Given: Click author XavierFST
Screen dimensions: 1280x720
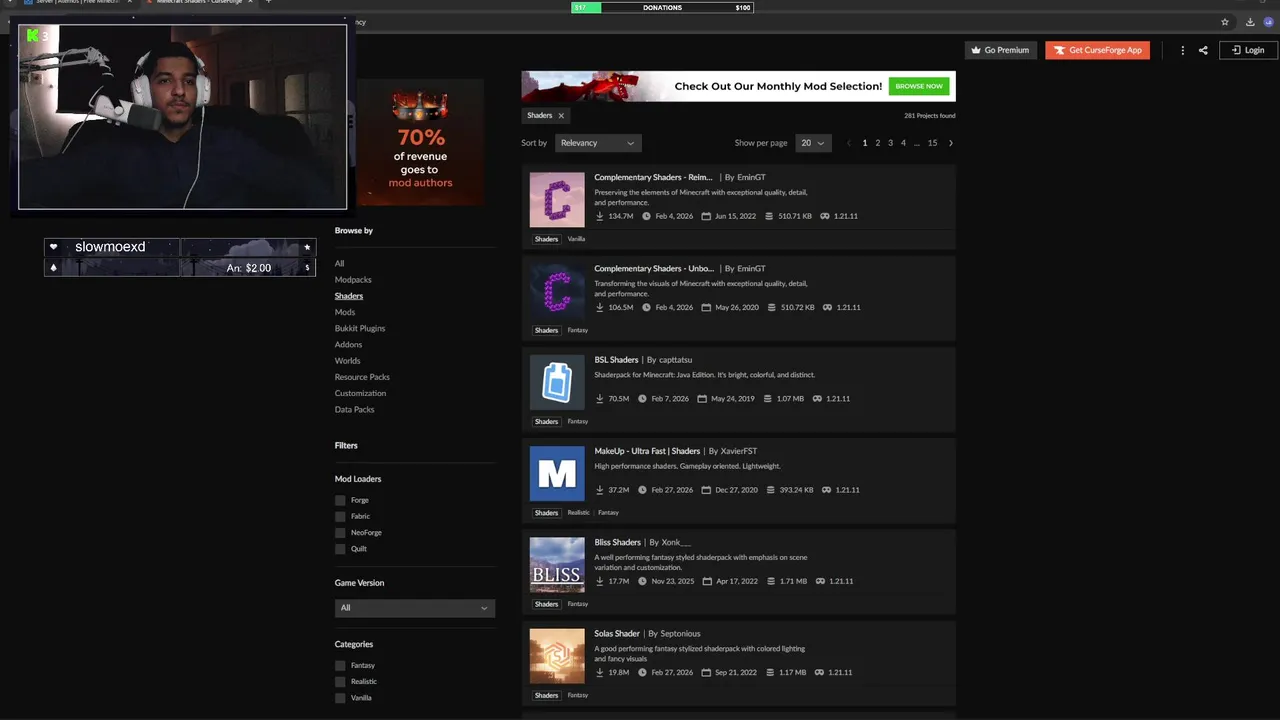Looking at the screenshot, I should tap(739, 451).
